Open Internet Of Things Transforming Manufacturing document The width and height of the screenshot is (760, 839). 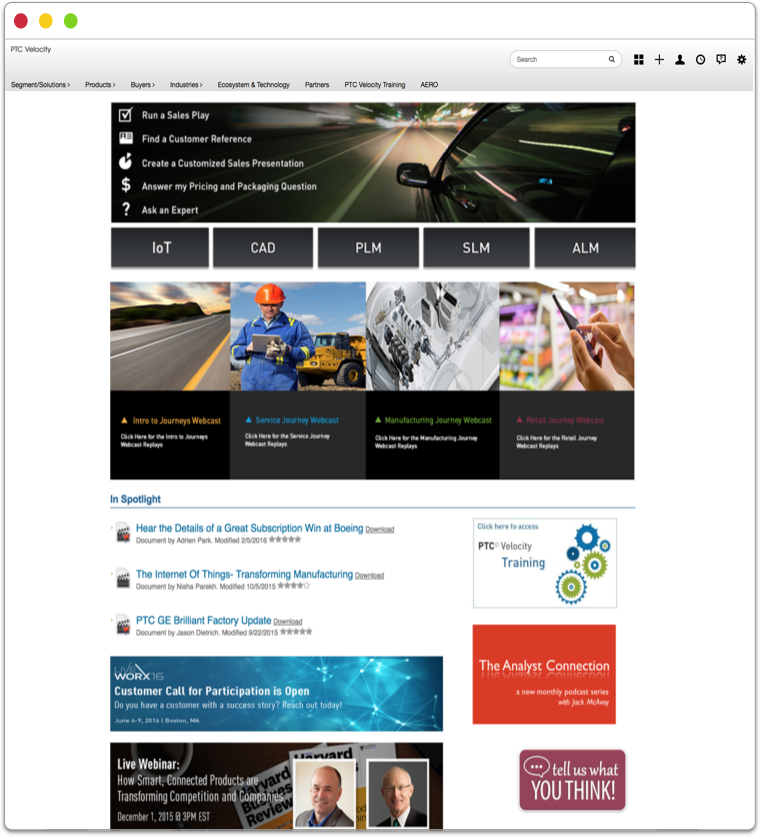(x=244, y=574)
